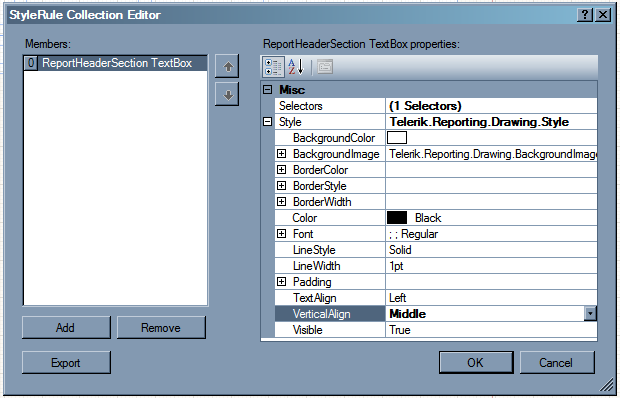Collapse the Style property node

(268, 122)
